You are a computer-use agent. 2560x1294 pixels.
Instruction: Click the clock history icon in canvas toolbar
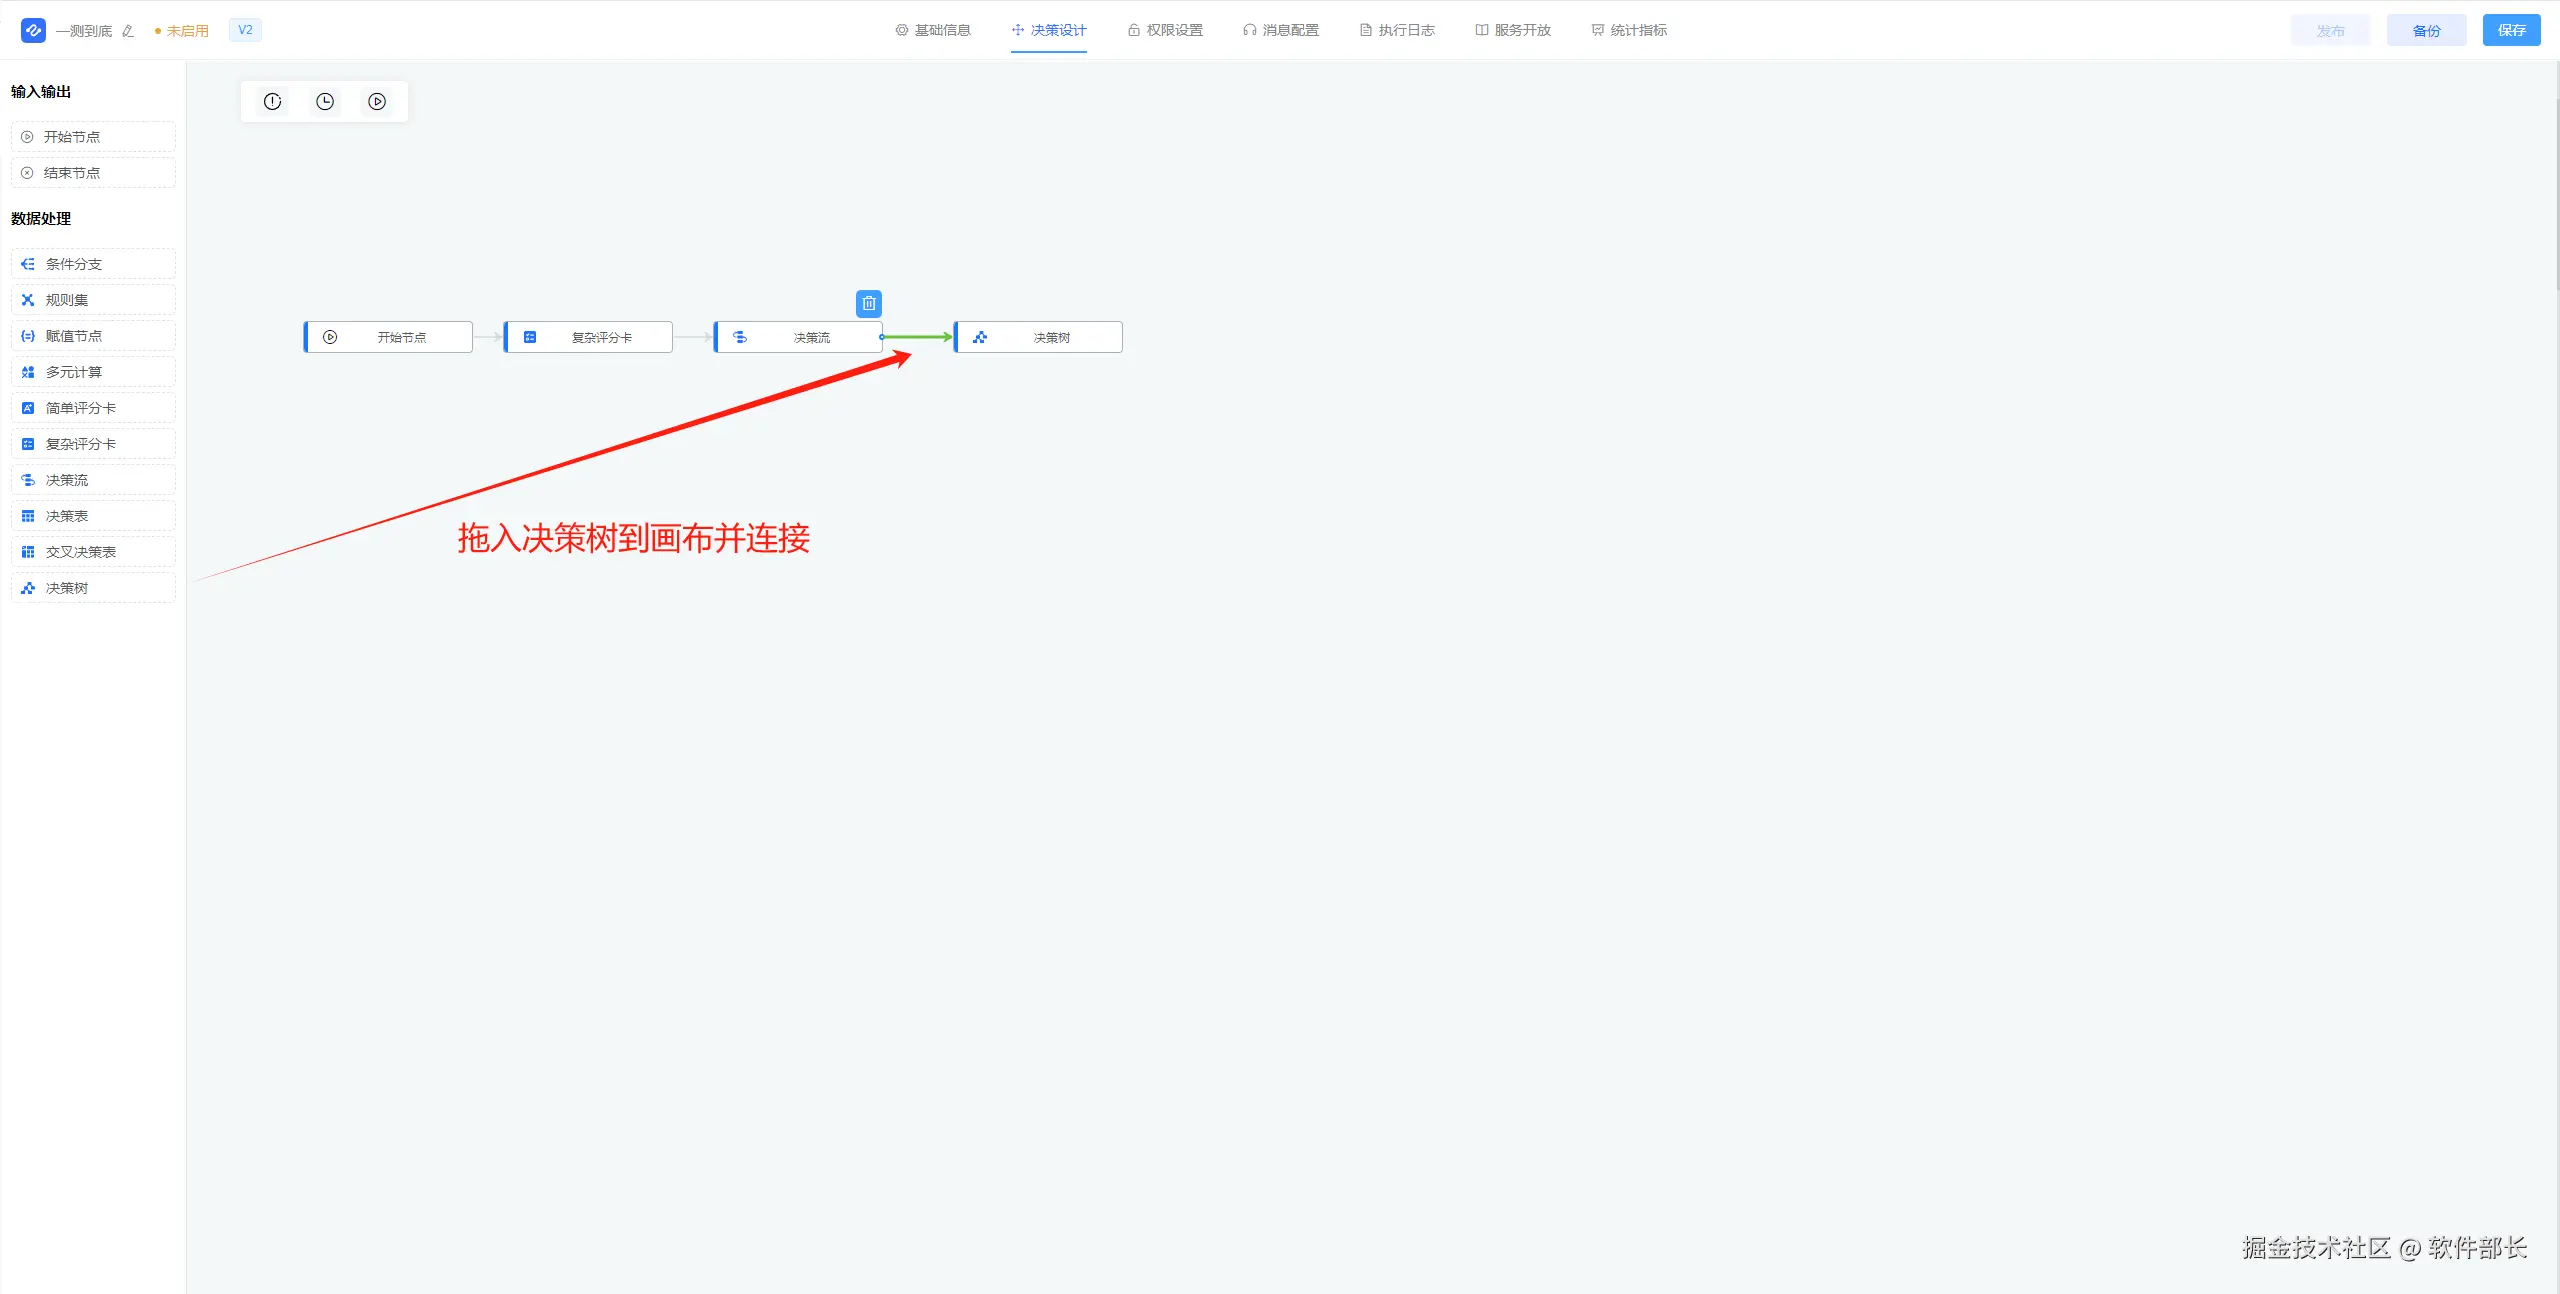(x=325, y=101)
